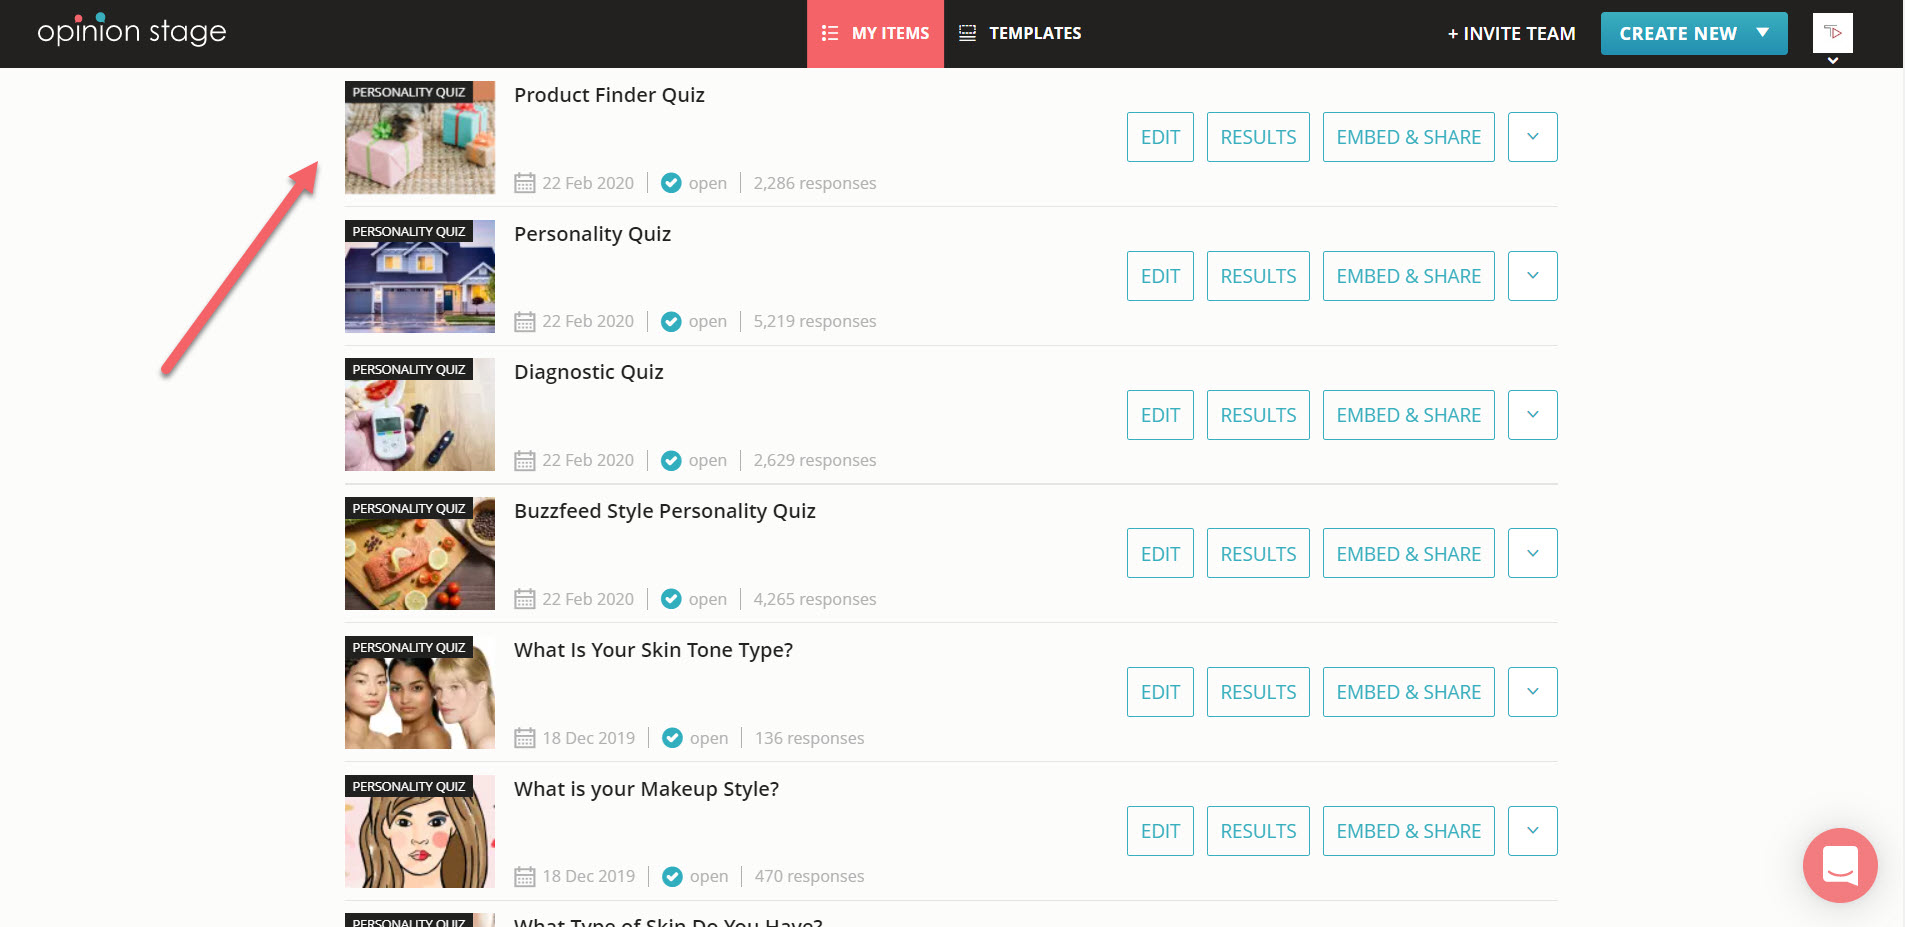Edit the Makeup Style quiz
The height and width of the screenshot is (927, 1905).
pyautogui.click(x=1160, y=831)
